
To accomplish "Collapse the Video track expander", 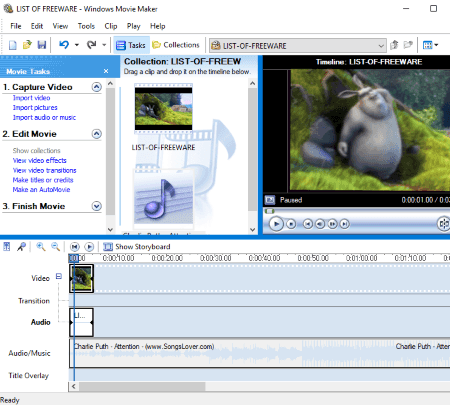I will (x=59, y=276).
